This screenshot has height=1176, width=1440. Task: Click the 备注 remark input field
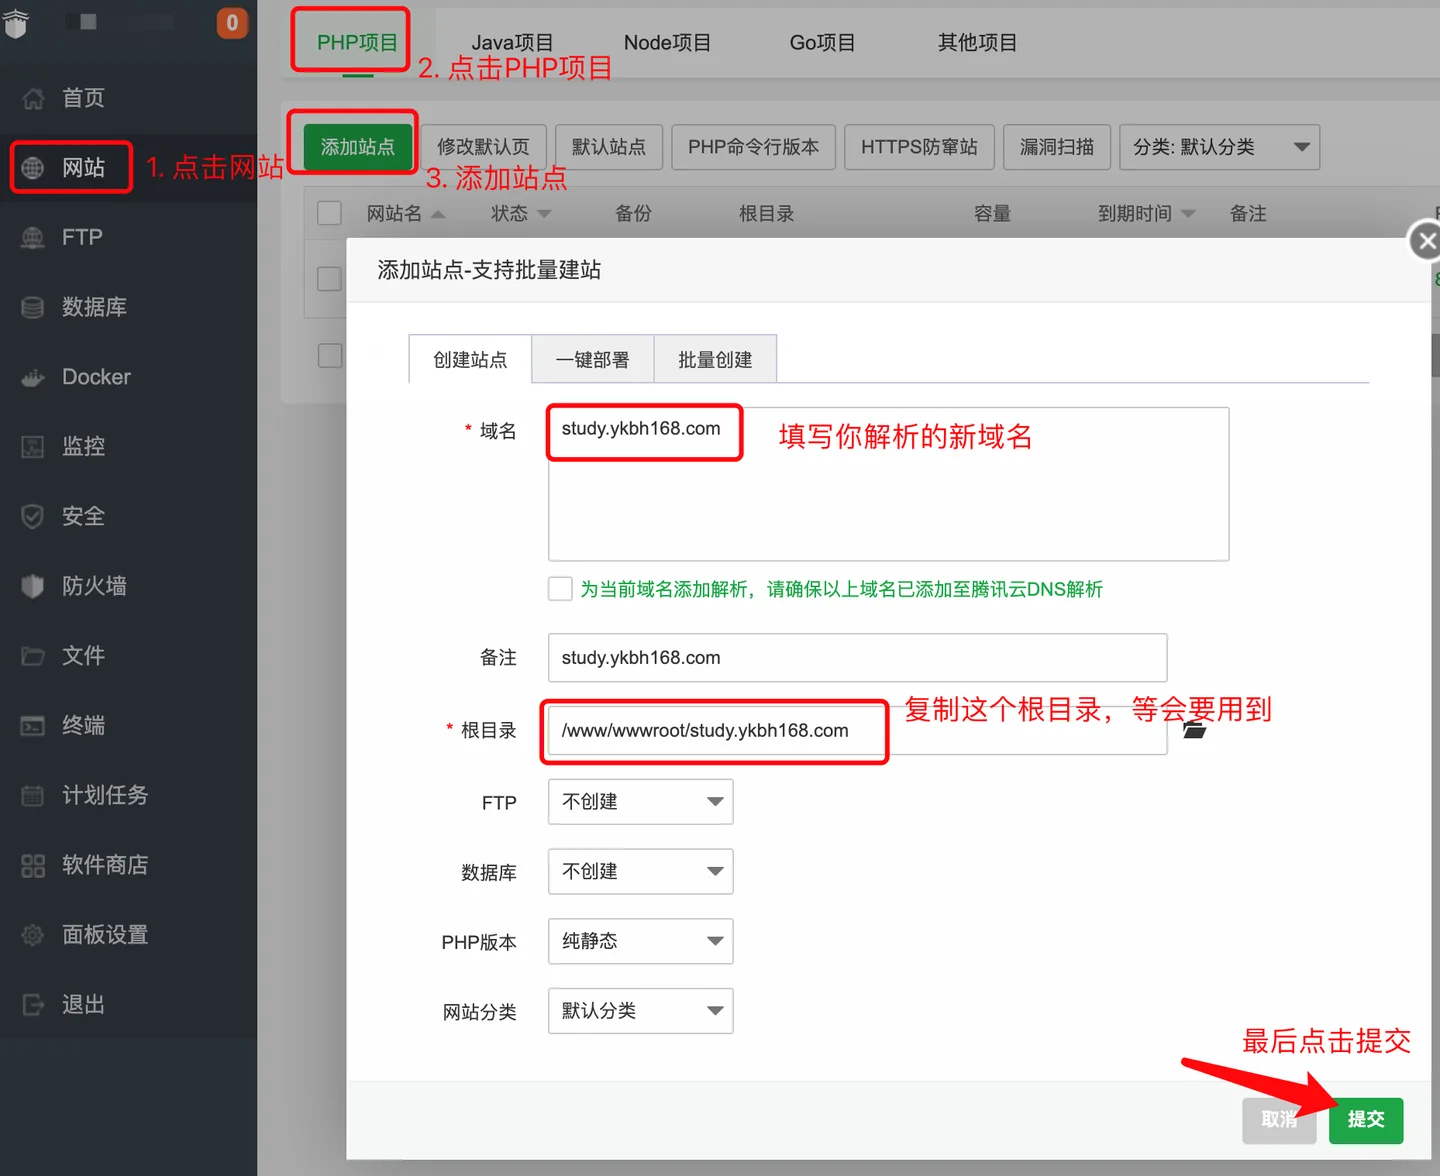pos(856,658)
